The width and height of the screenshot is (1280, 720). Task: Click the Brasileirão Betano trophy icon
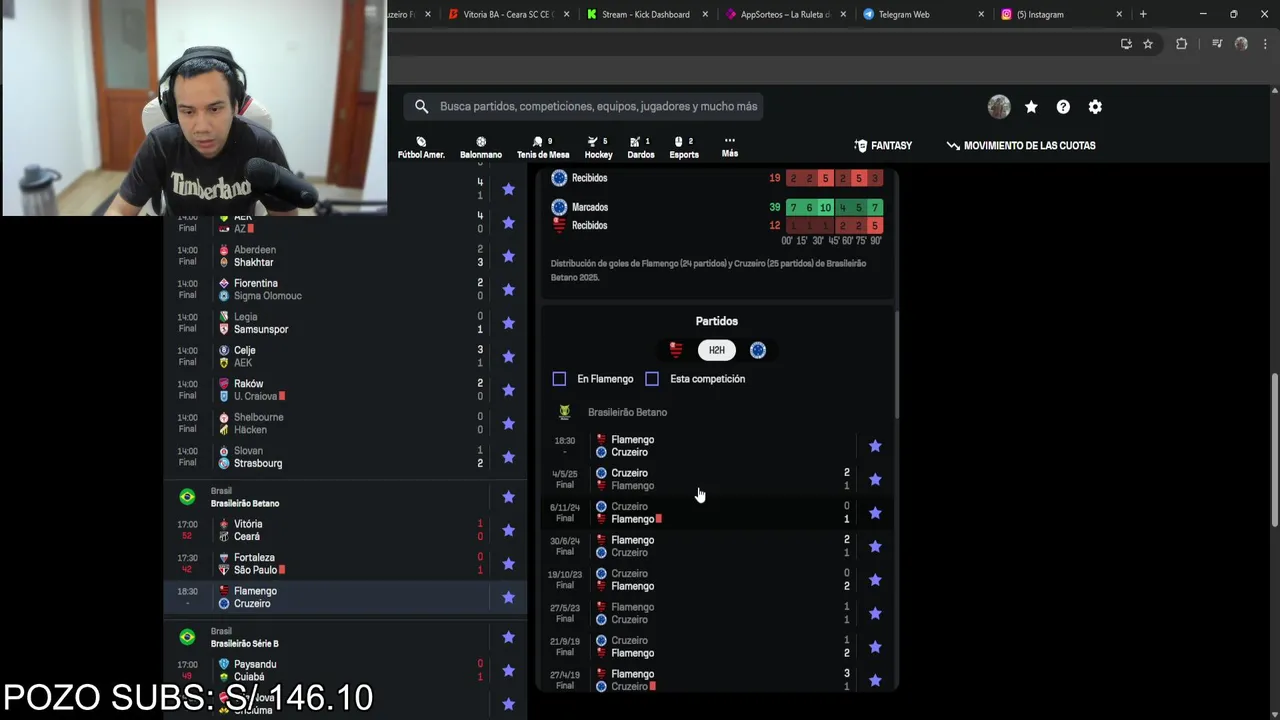click(565, 412)
